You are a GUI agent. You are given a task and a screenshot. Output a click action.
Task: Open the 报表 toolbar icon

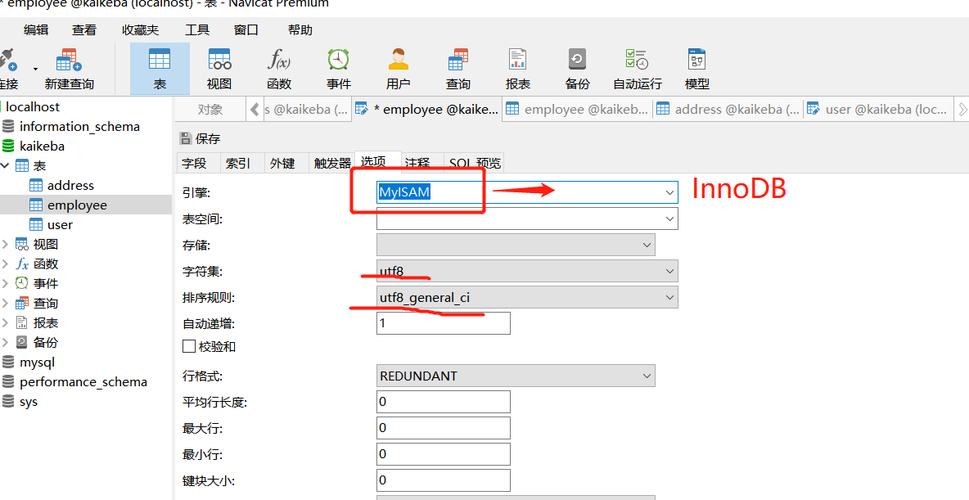coord(517,60)
